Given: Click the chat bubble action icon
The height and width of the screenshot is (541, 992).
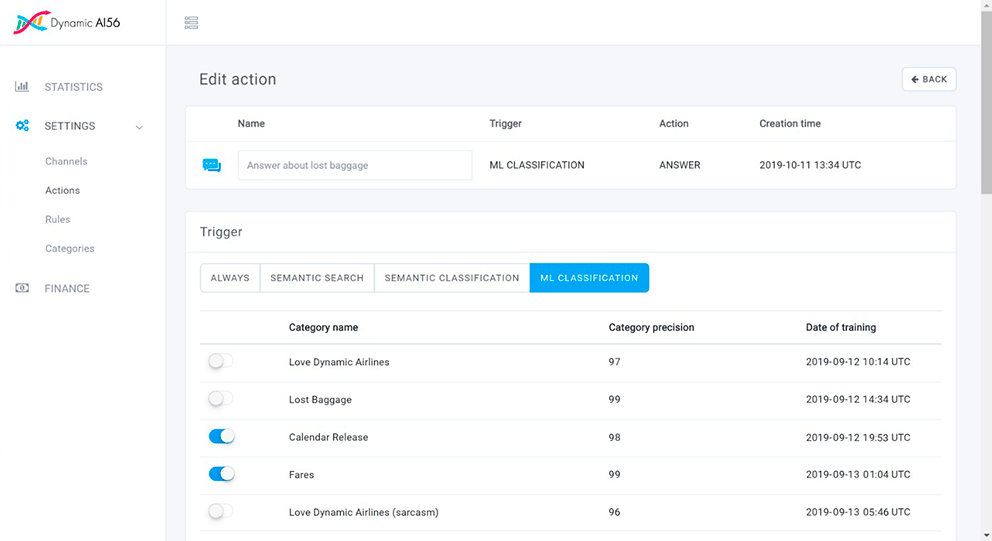Looking at the screenshot, I should 212,165.
